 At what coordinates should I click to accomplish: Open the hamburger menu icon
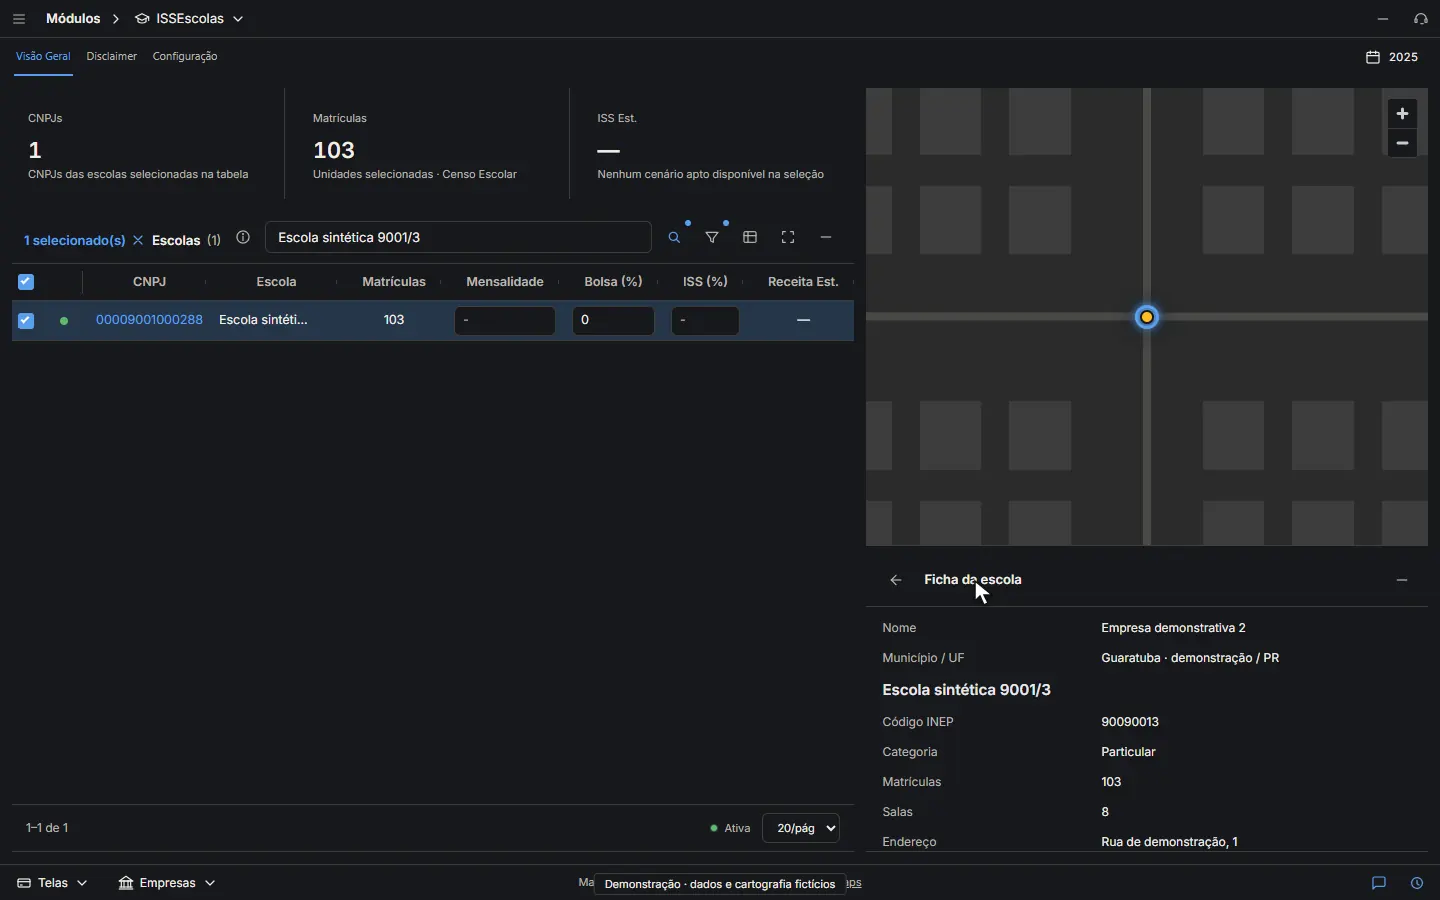pos(19,19)
